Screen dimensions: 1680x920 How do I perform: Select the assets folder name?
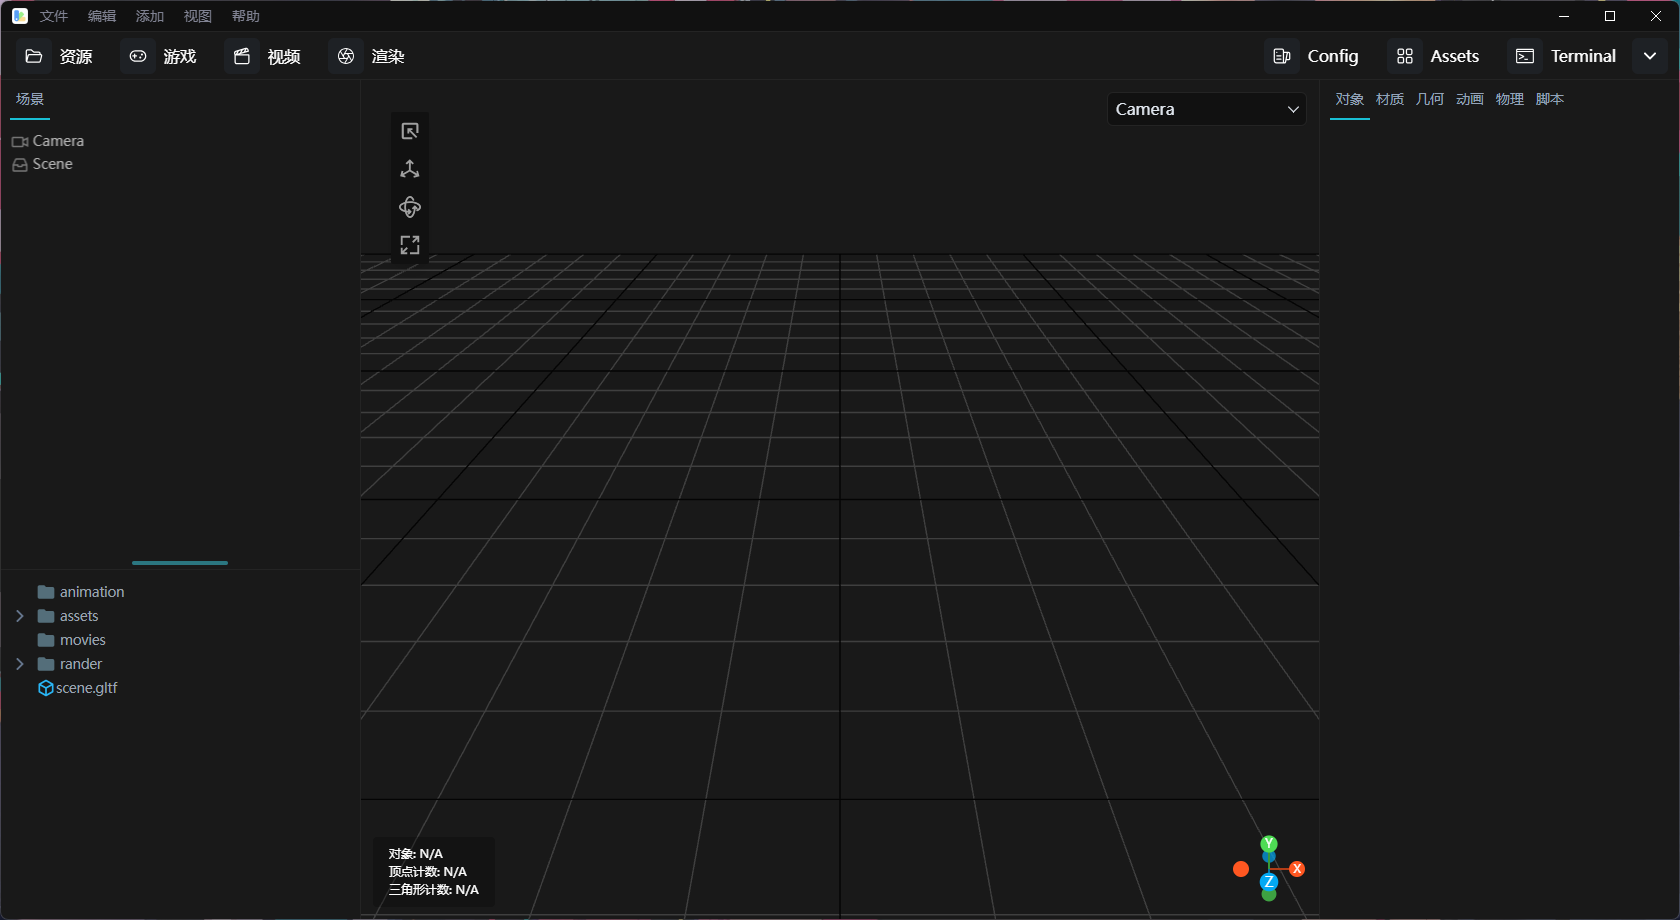79,616
